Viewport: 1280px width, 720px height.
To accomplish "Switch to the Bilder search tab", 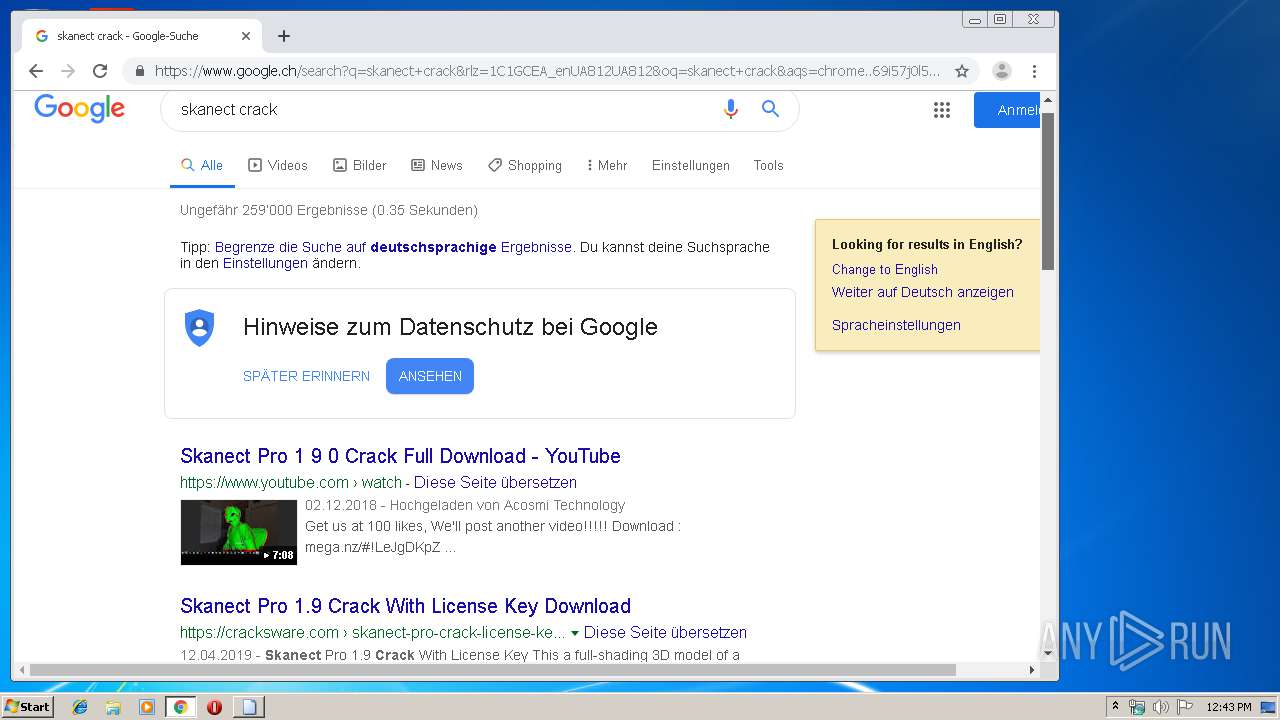I will pos(359,165).
